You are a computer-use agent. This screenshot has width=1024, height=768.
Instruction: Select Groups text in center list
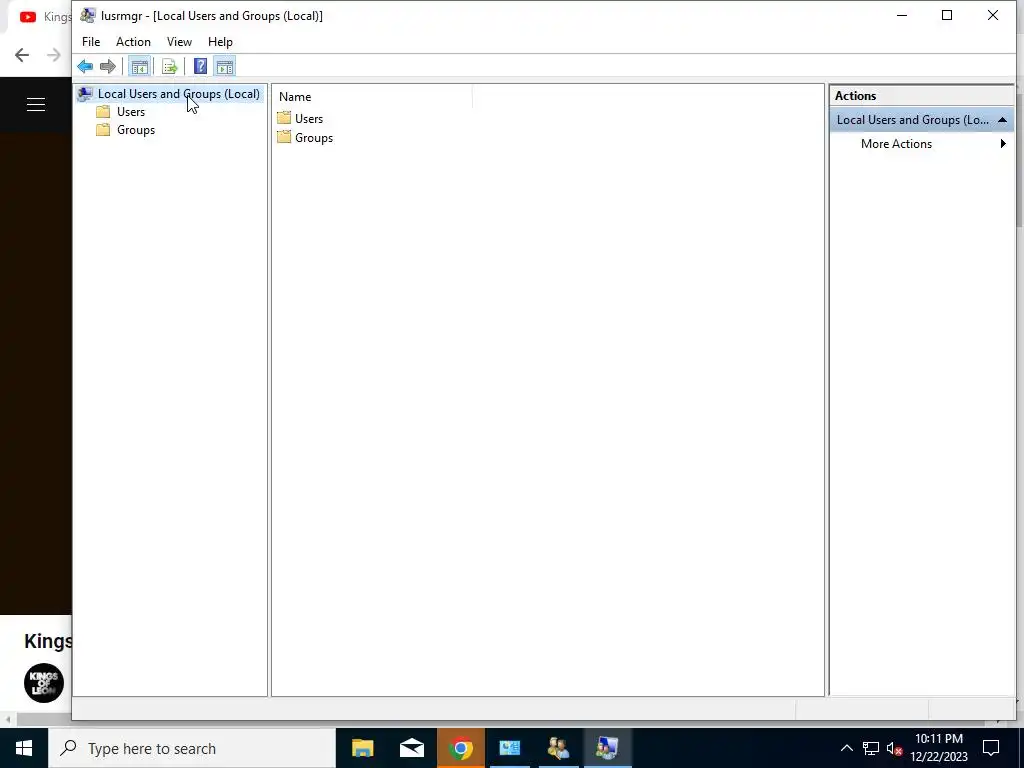pyautogui.click(x=314, y=138)
